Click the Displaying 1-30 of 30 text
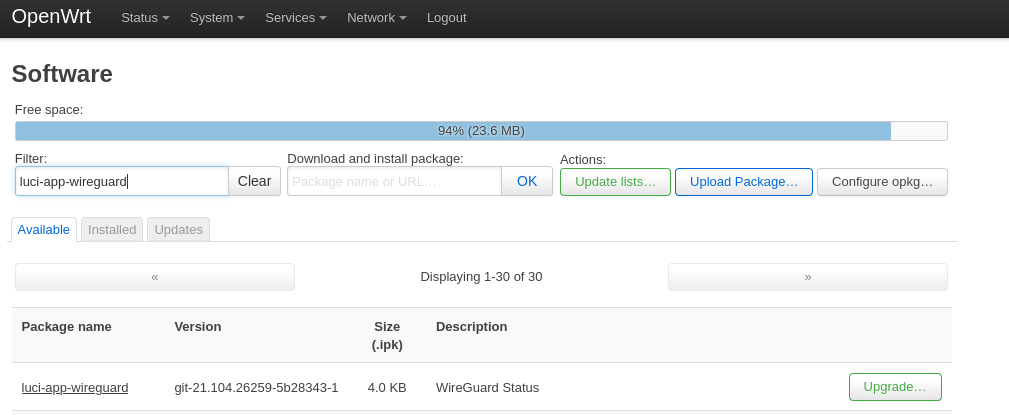 [x=481, y=277]
